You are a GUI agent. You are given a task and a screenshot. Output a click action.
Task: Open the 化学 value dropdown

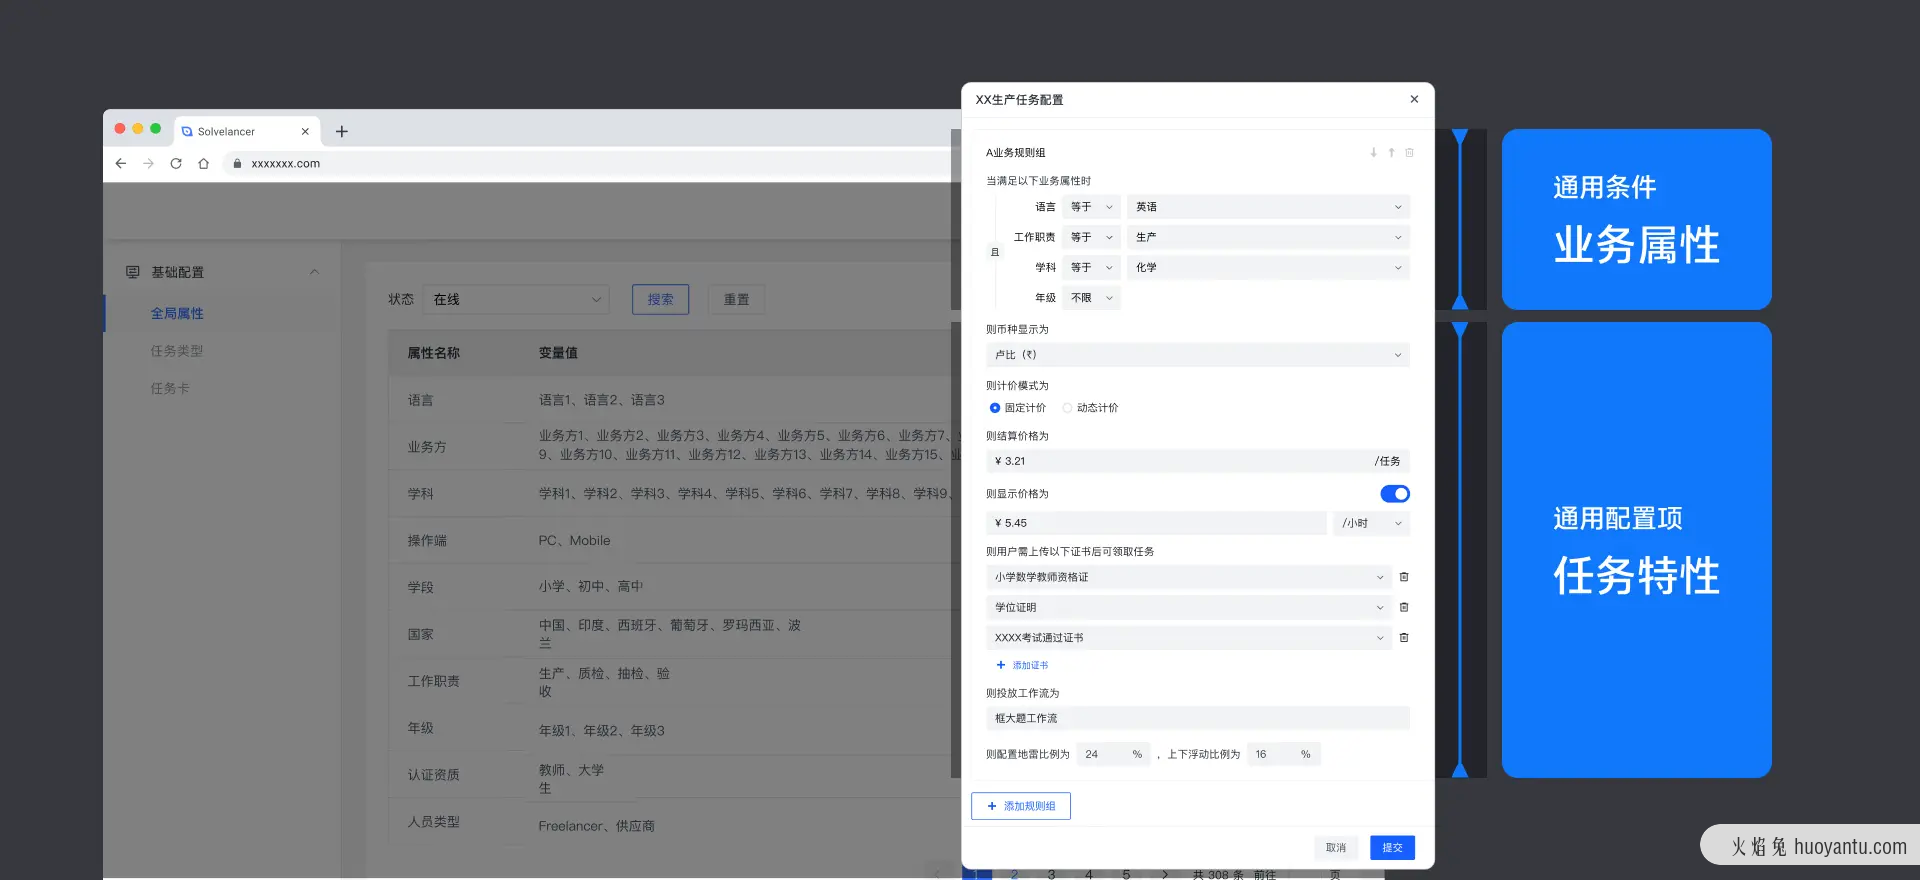click(x=1268, y=267)
